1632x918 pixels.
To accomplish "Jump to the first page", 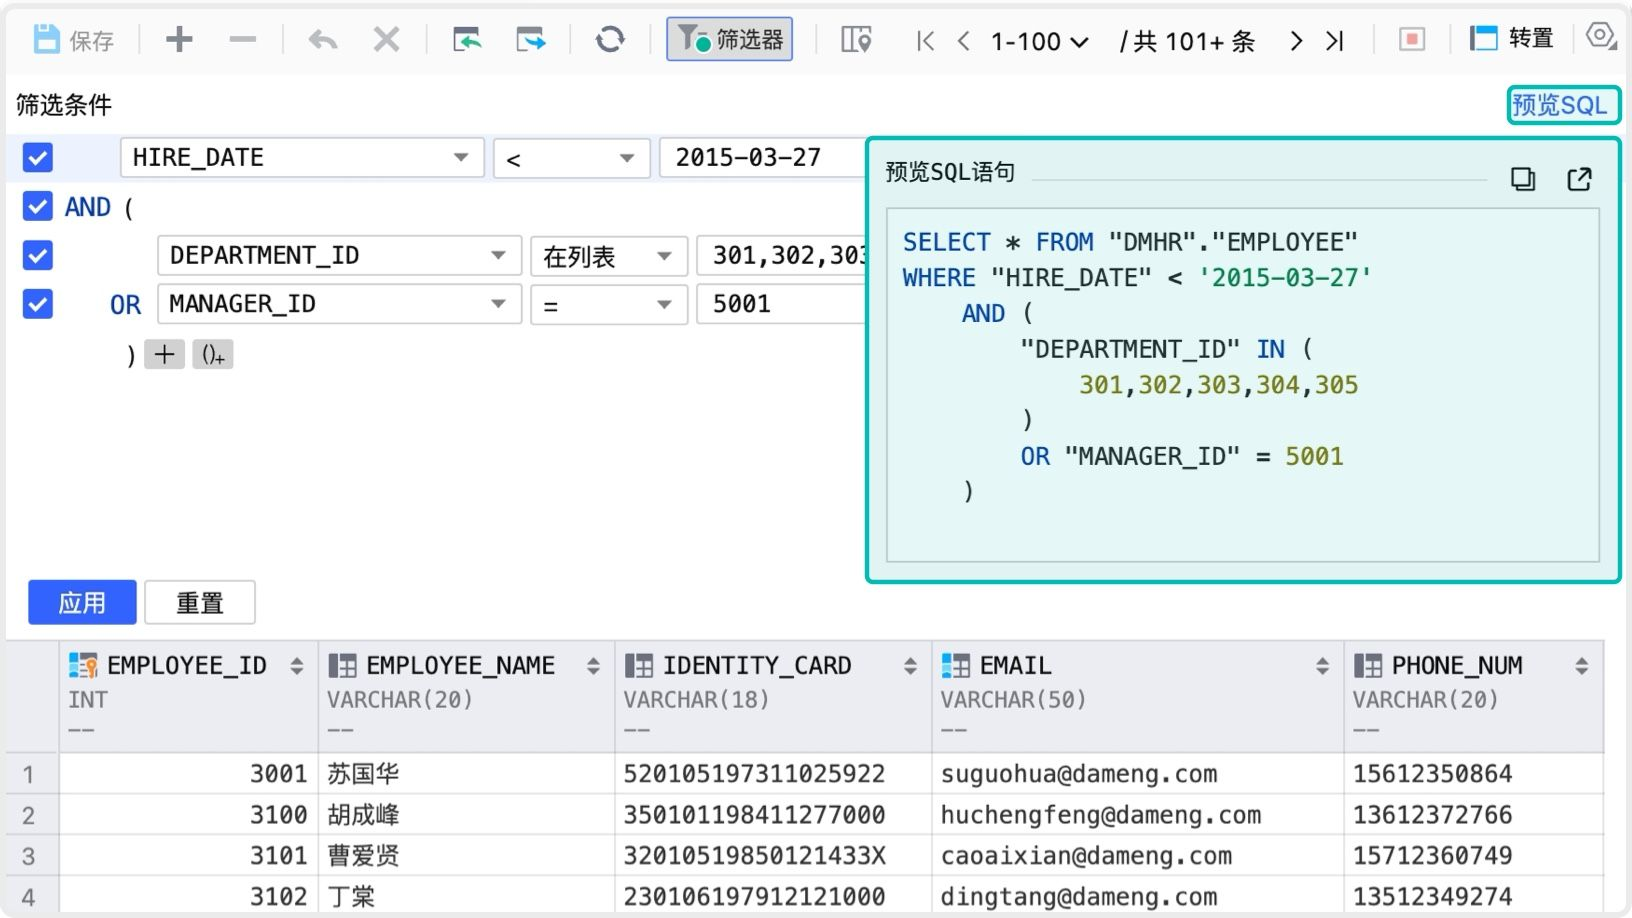I will point(925,41).
